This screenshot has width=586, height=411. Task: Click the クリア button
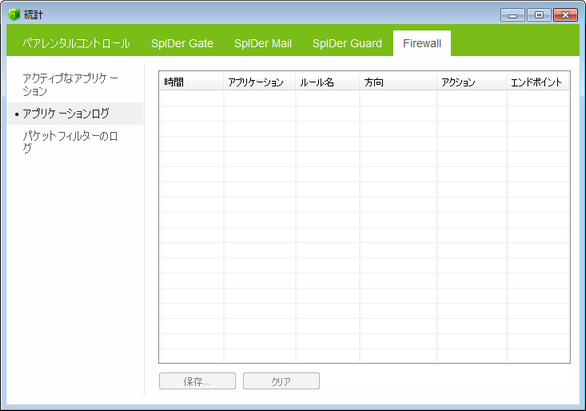pyautogui.click(x=281, y=381)
